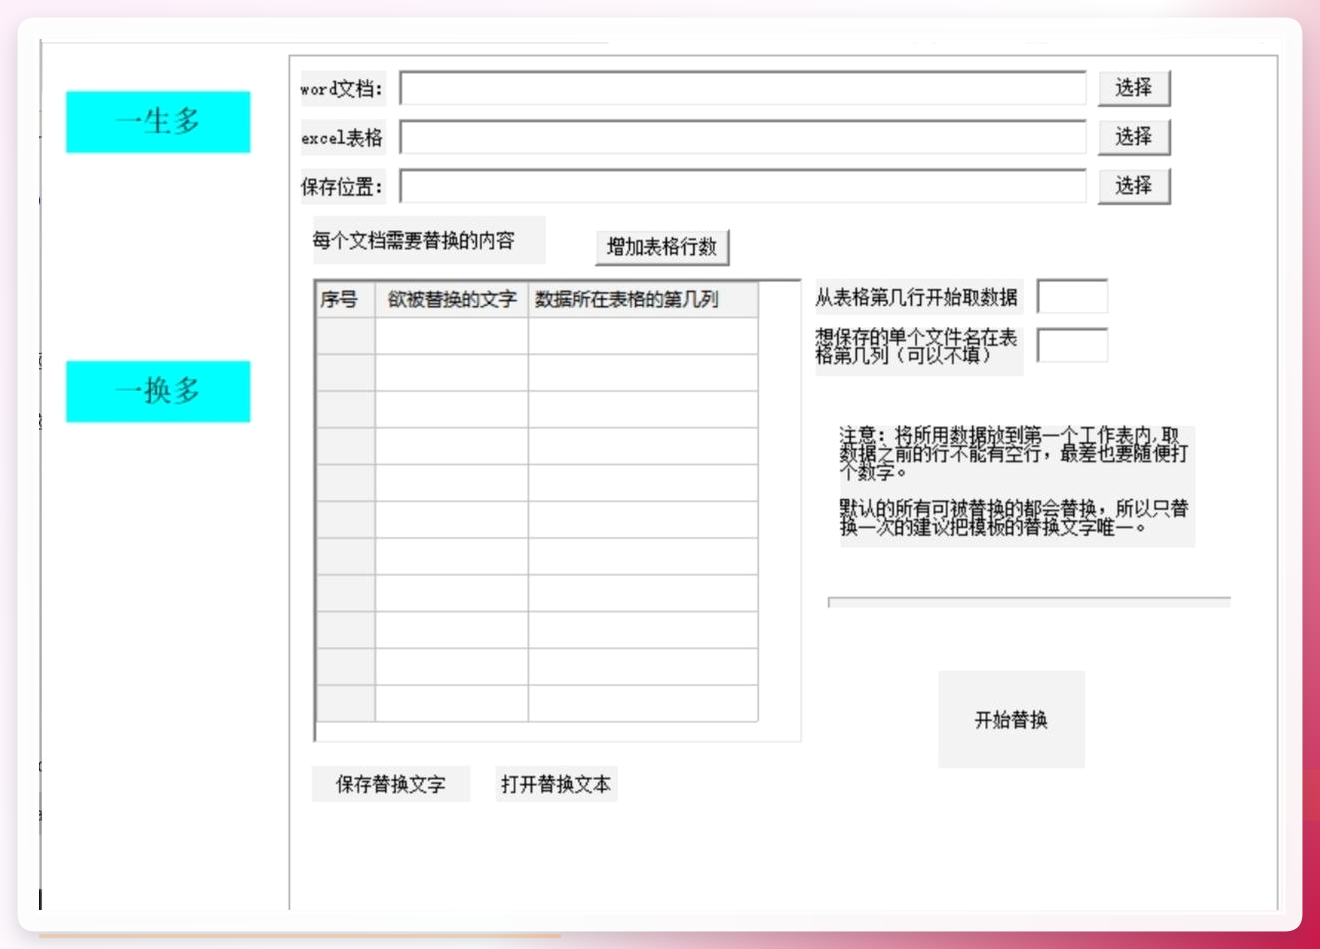Focus the 保存位置 path field
1320x949 pixels.
743,186
